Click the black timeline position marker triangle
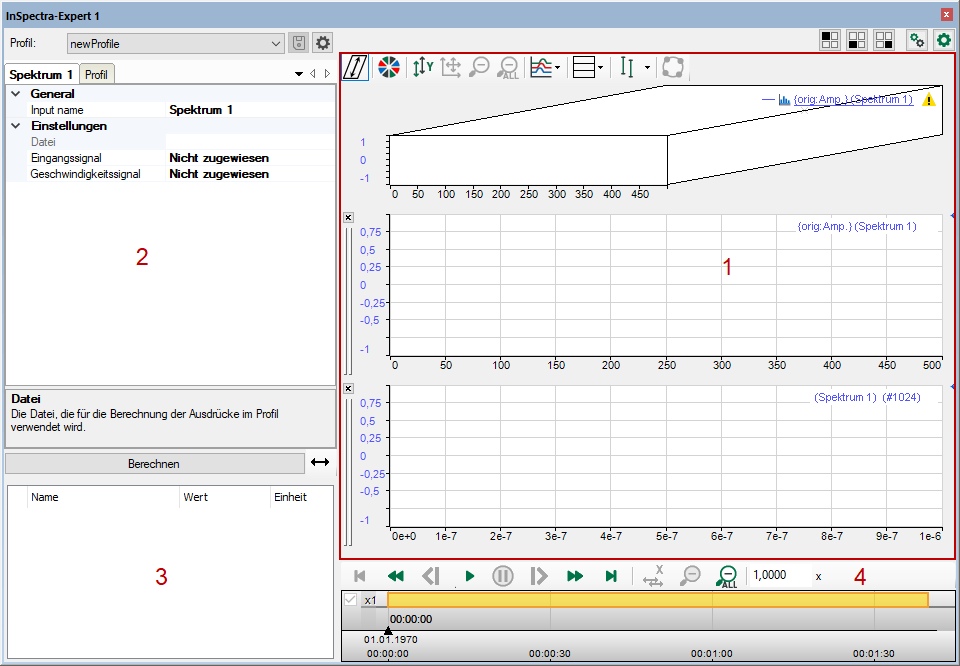 click(x=388, y=630)
